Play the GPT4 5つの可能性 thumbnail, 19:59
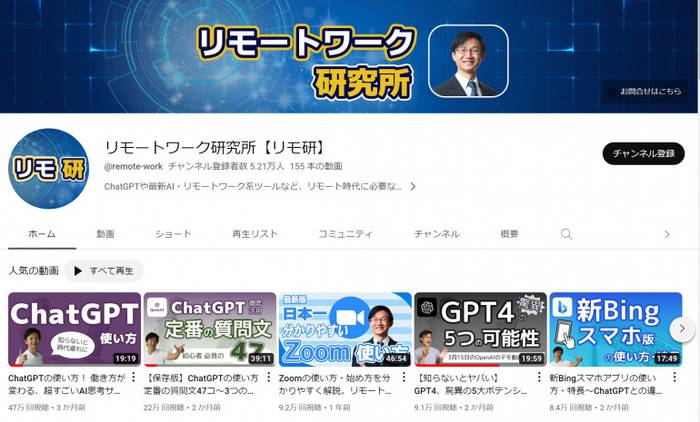The width and height of the screenshot is (700, 422). 480,329
